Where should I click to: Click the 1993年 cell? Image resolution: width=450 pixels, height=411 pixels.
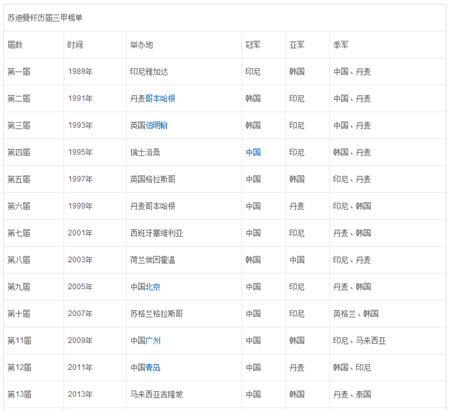(80, 126)
